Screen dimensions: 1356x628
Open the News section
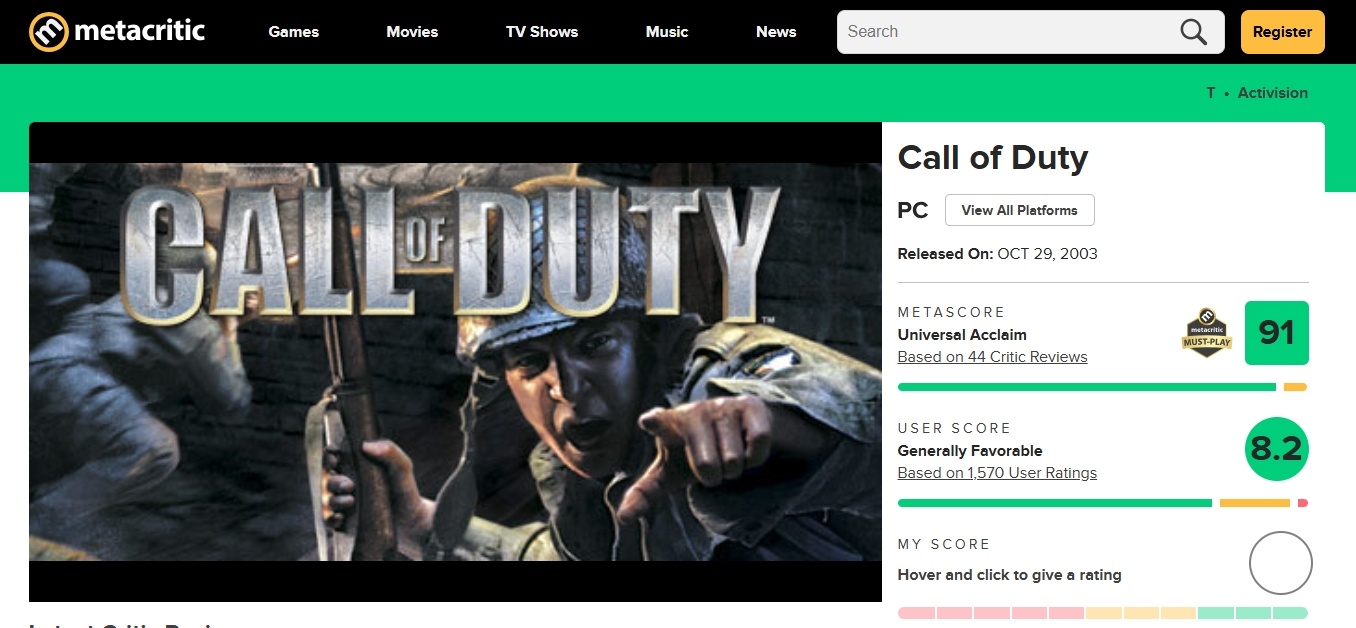click(x=775, y=31)
